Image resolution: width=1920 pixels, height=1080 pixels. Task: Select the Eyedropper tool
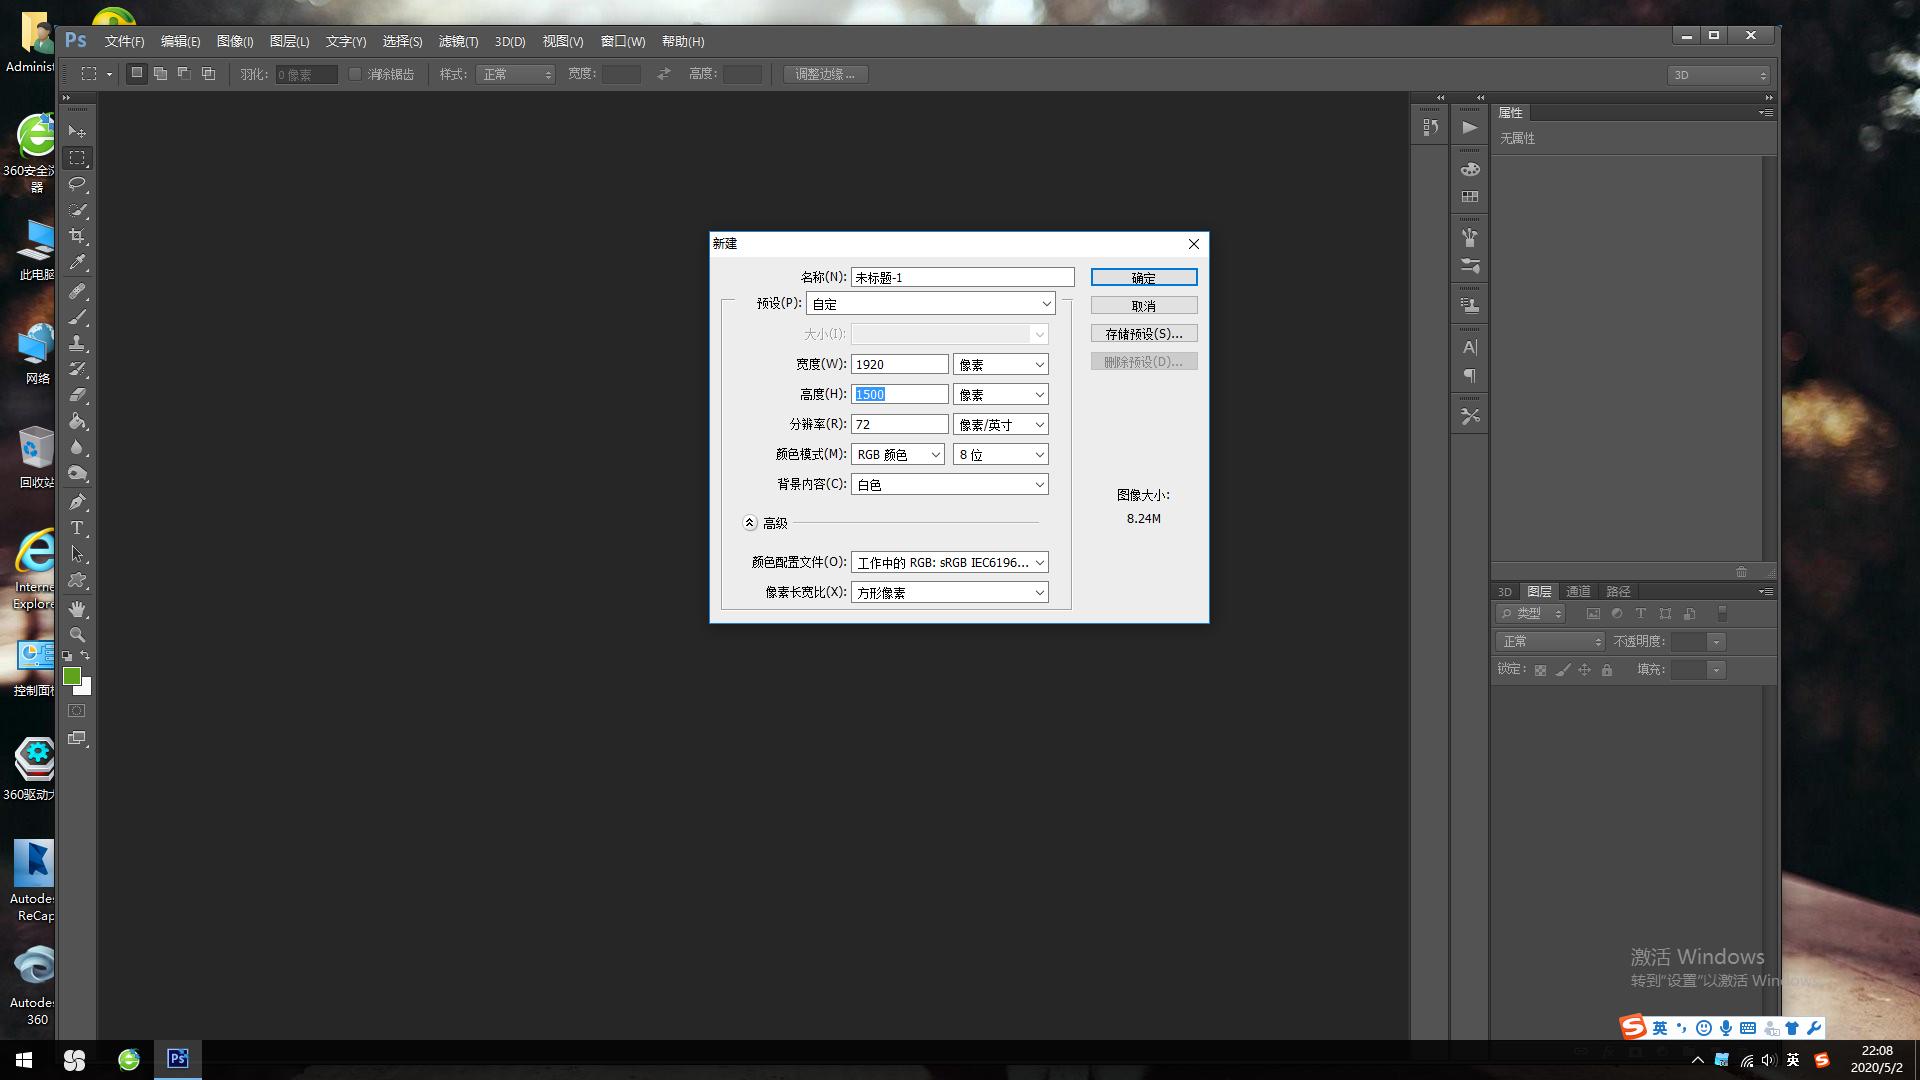[x=77, y=263]
